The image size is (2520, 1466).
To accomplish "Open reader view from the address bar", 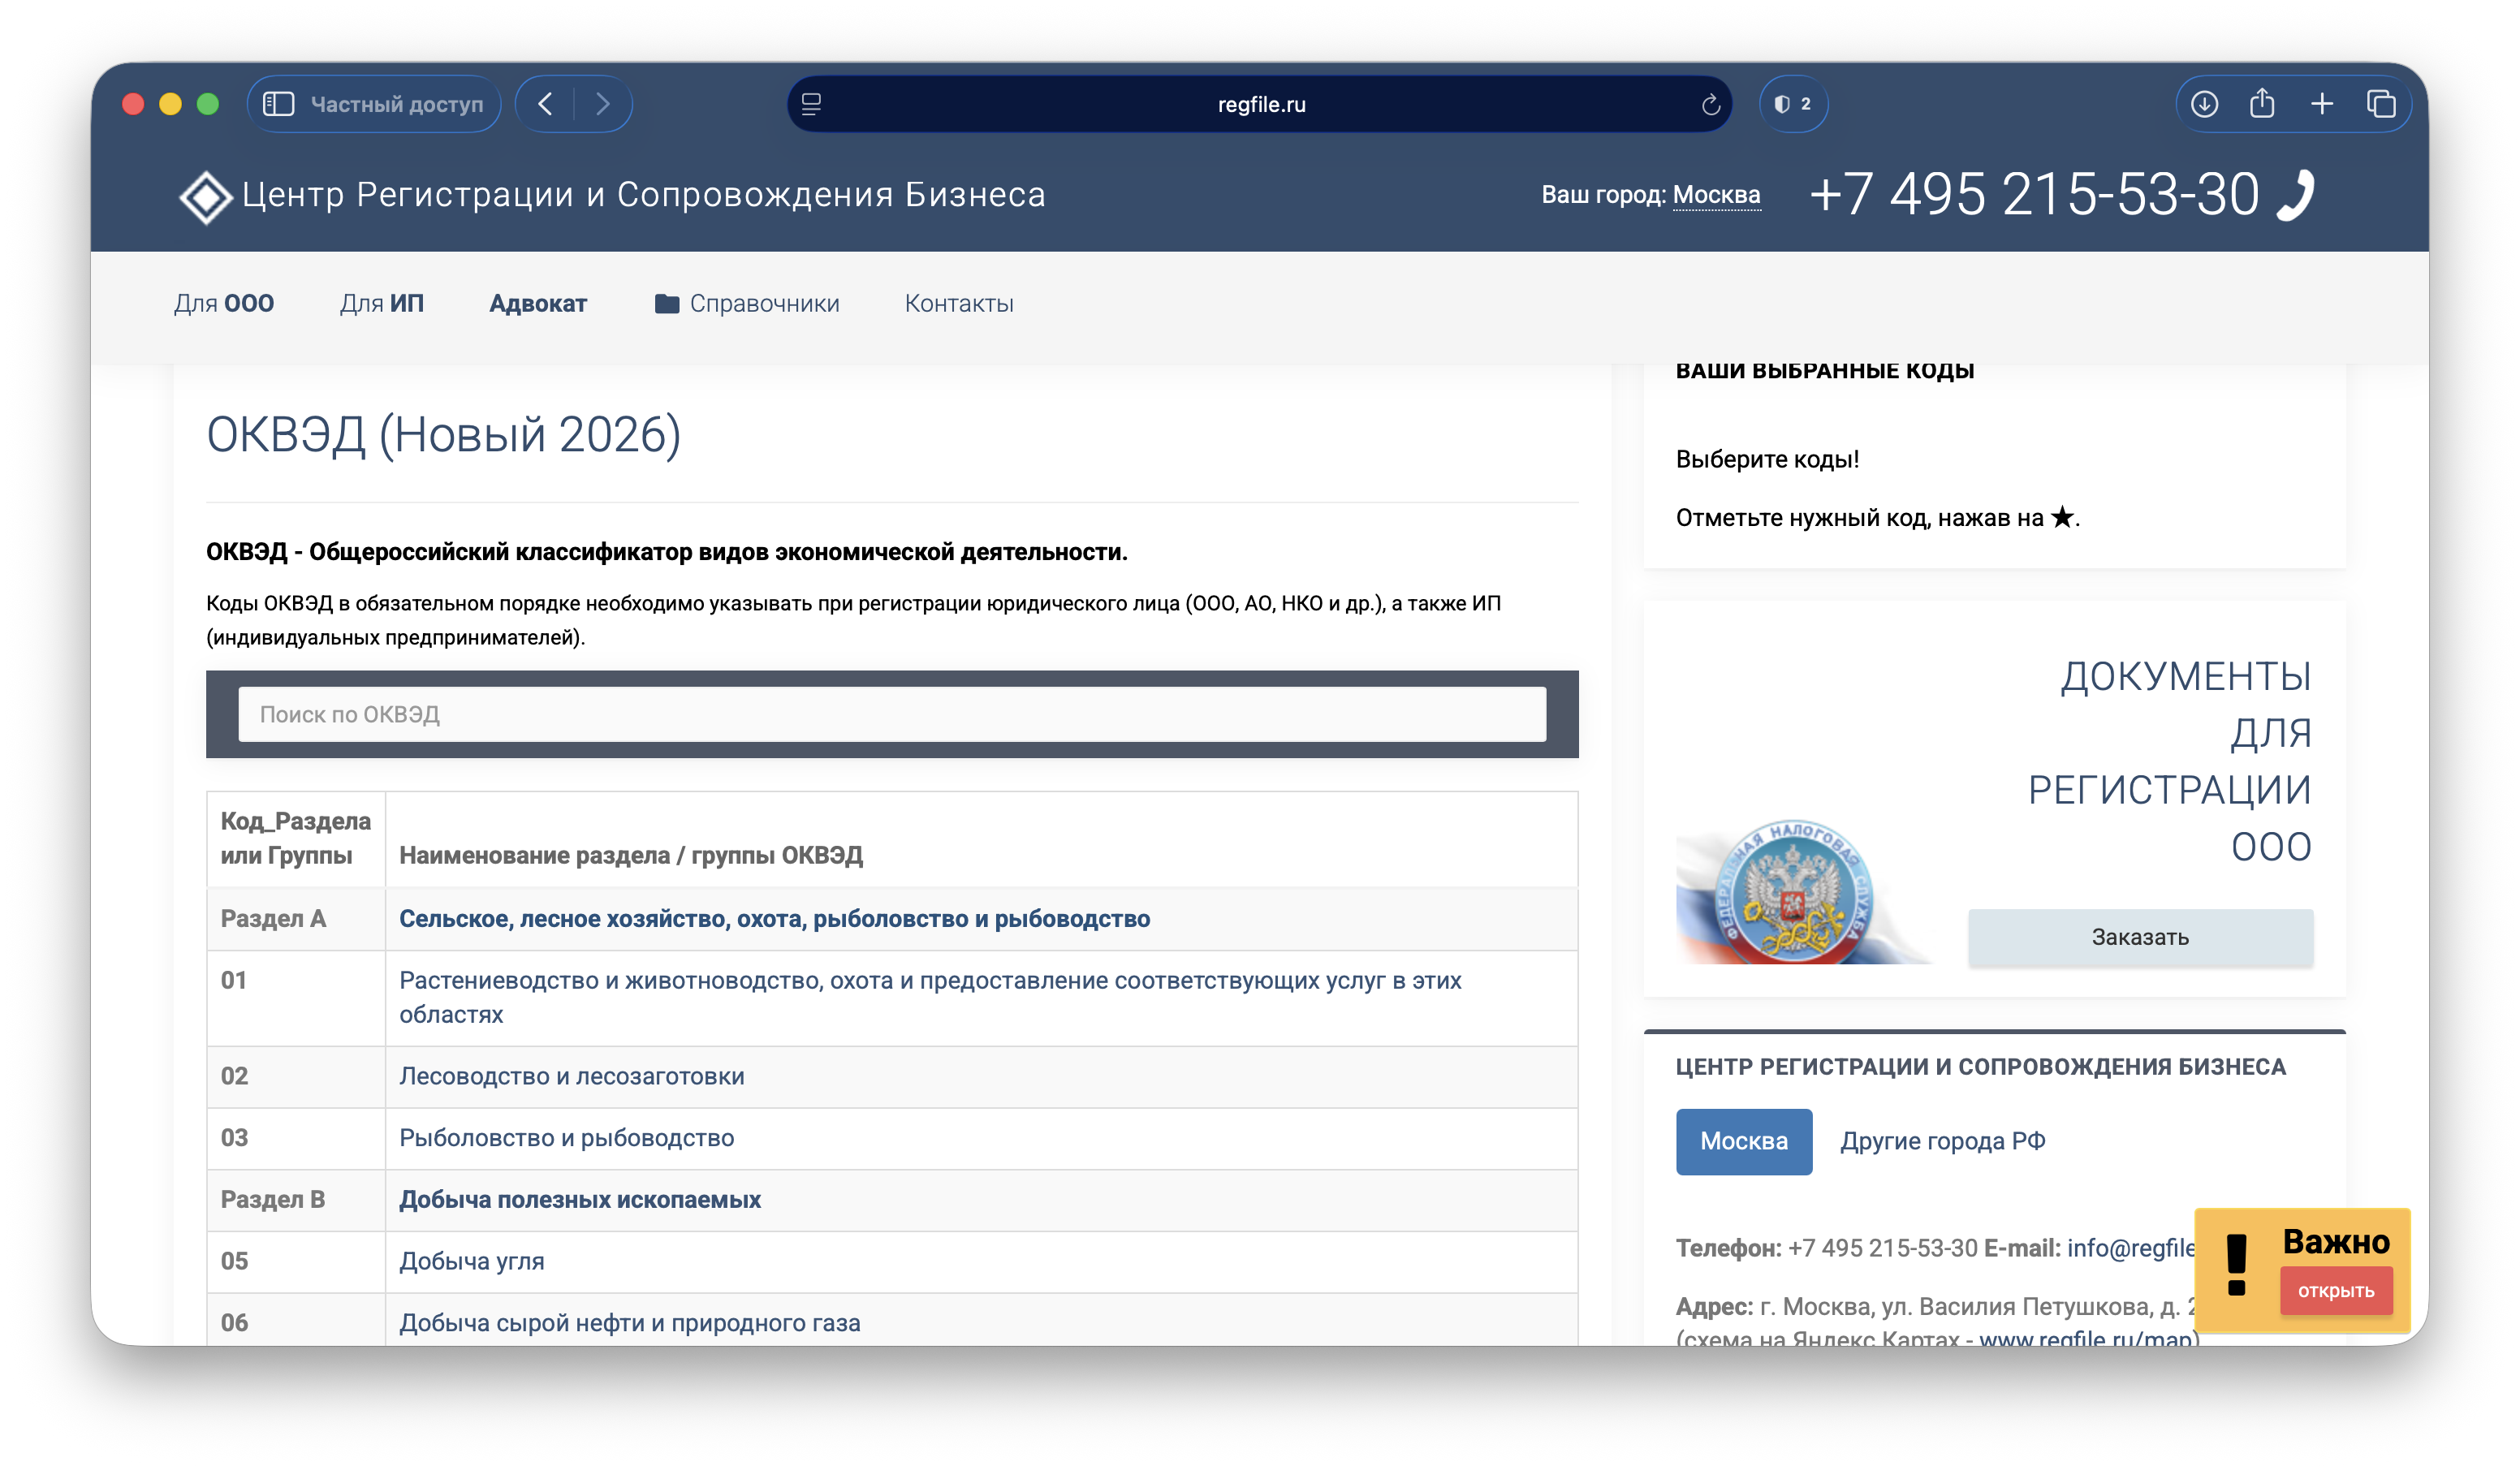I will [x=812, y=104].
